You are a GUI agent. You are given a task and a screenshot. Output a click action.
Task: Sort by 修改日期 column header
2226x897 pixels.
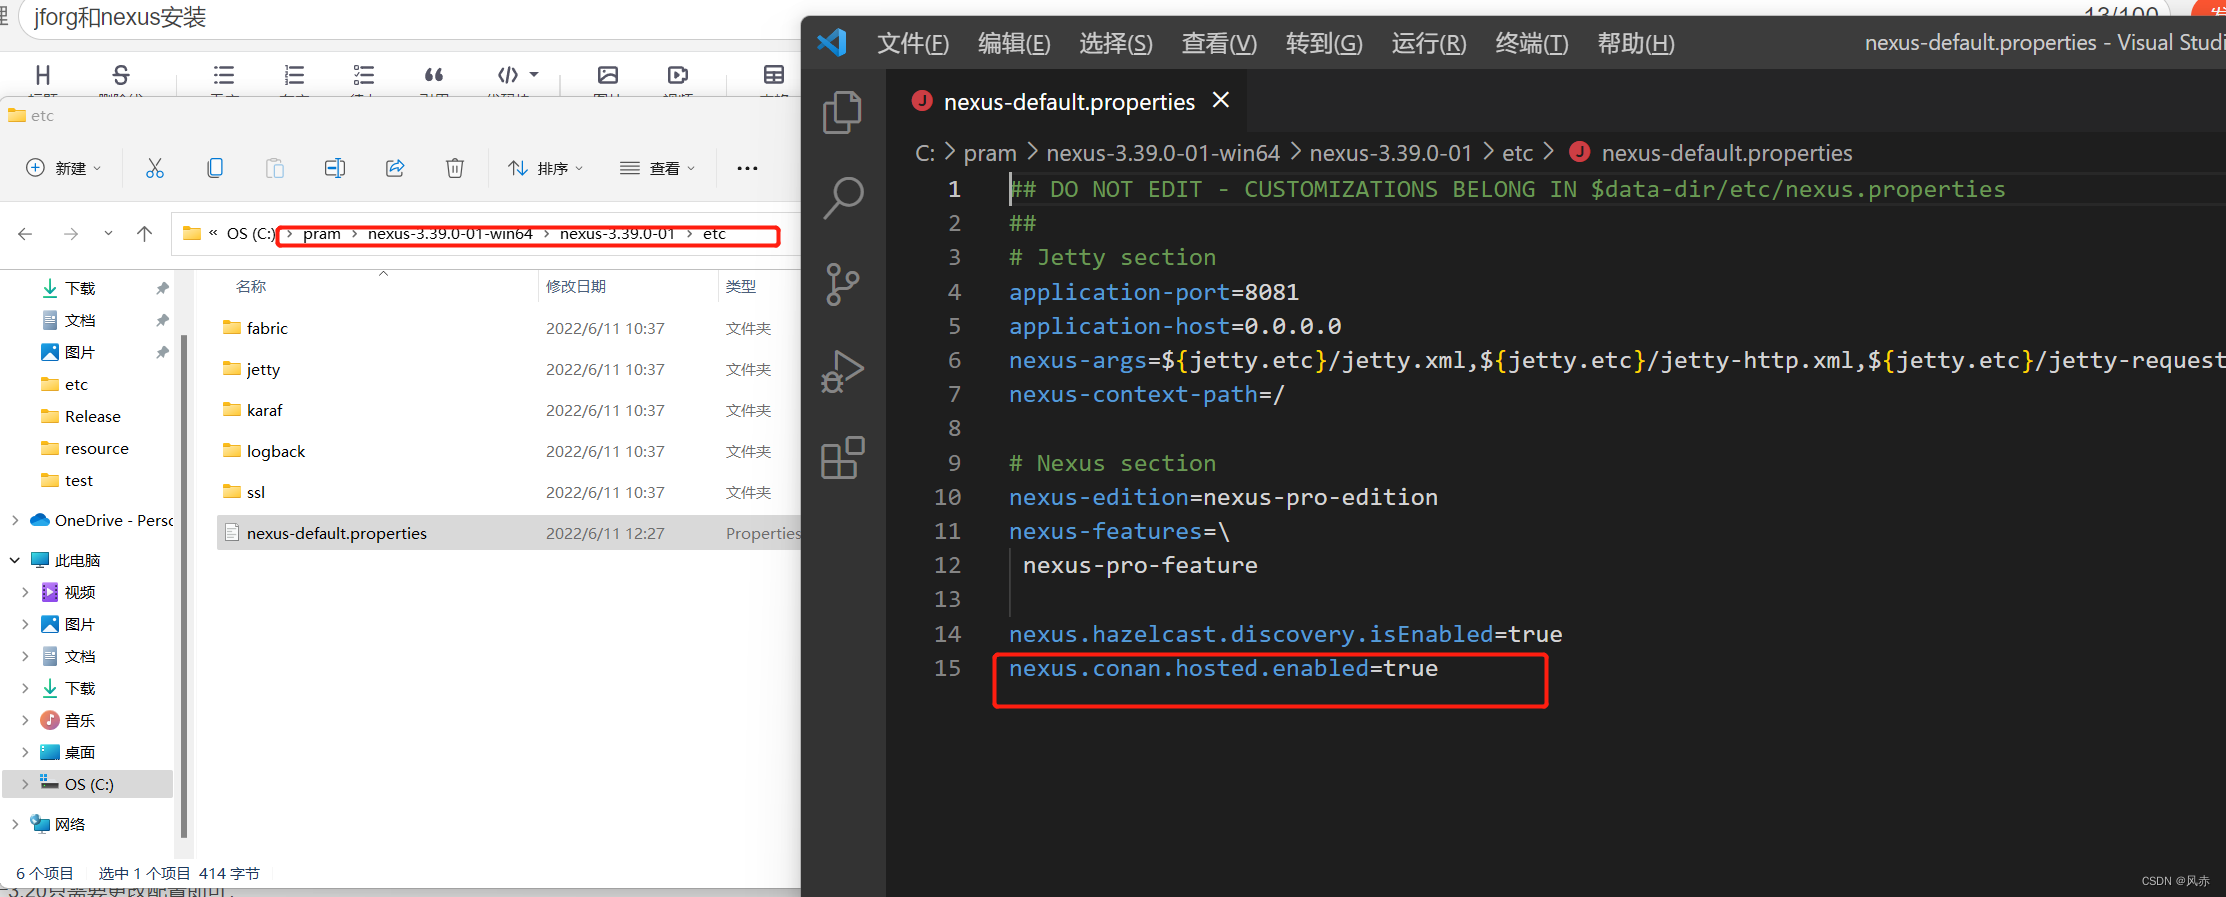[576, 286]
